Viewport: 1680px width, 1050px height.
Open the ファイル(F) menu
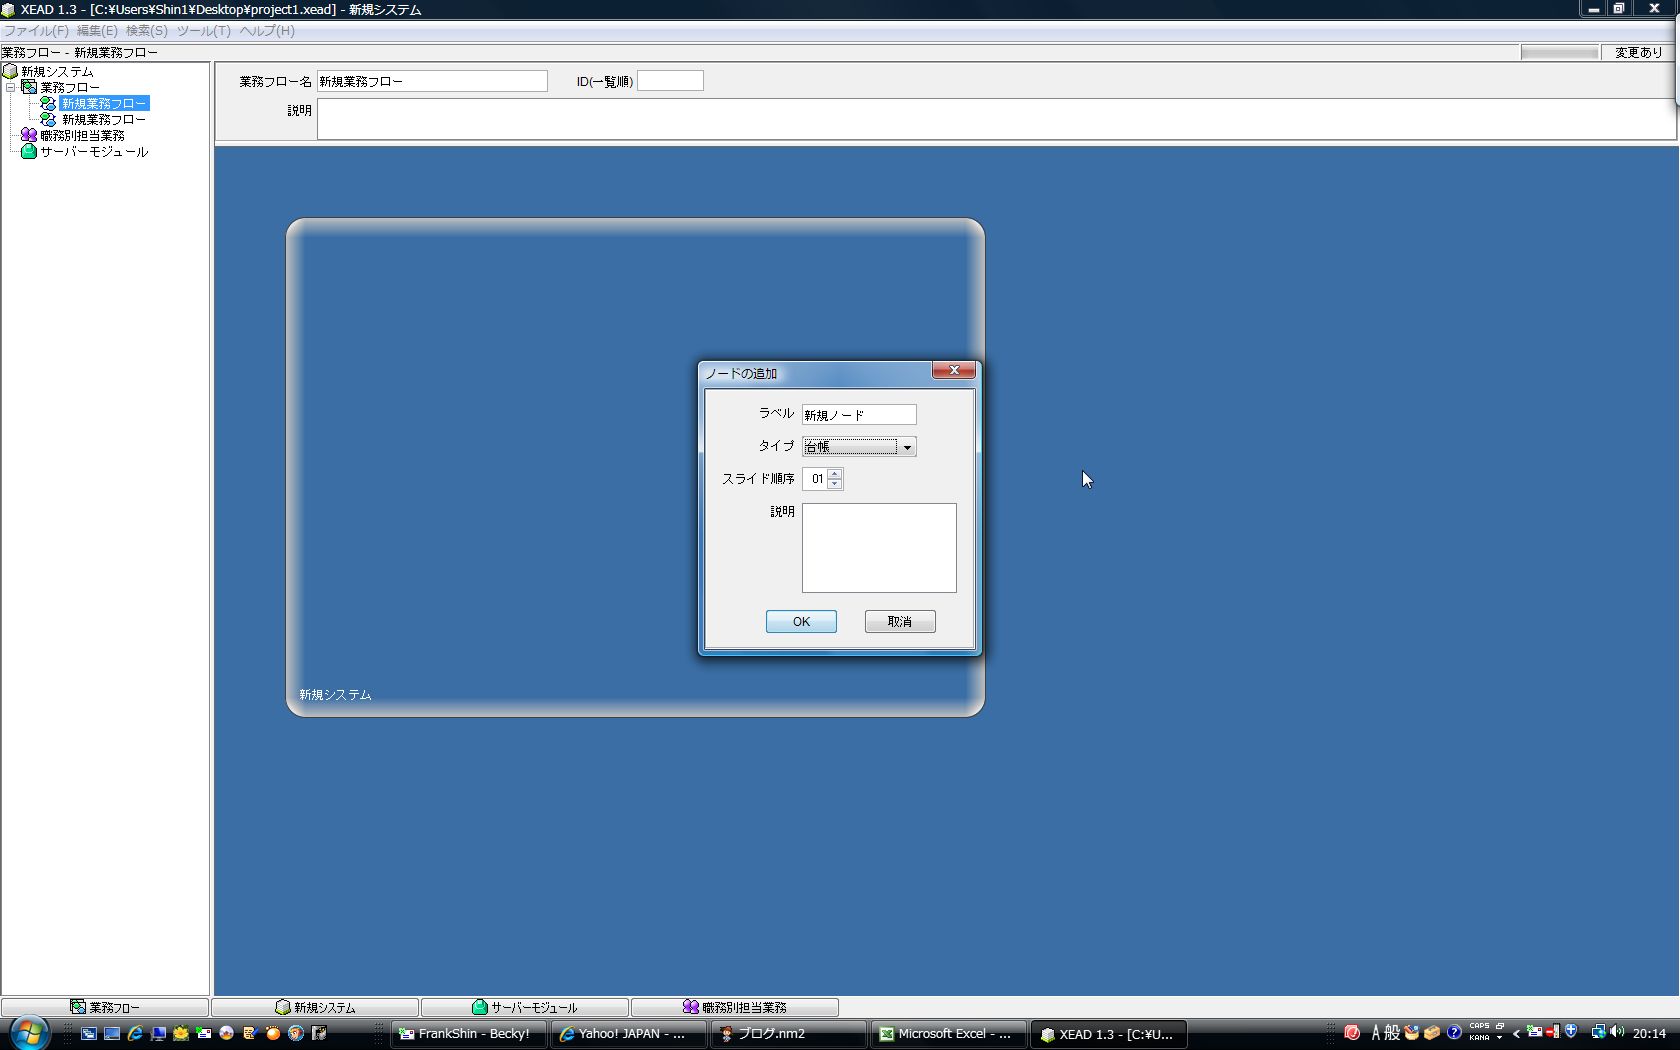pos(36,31)
